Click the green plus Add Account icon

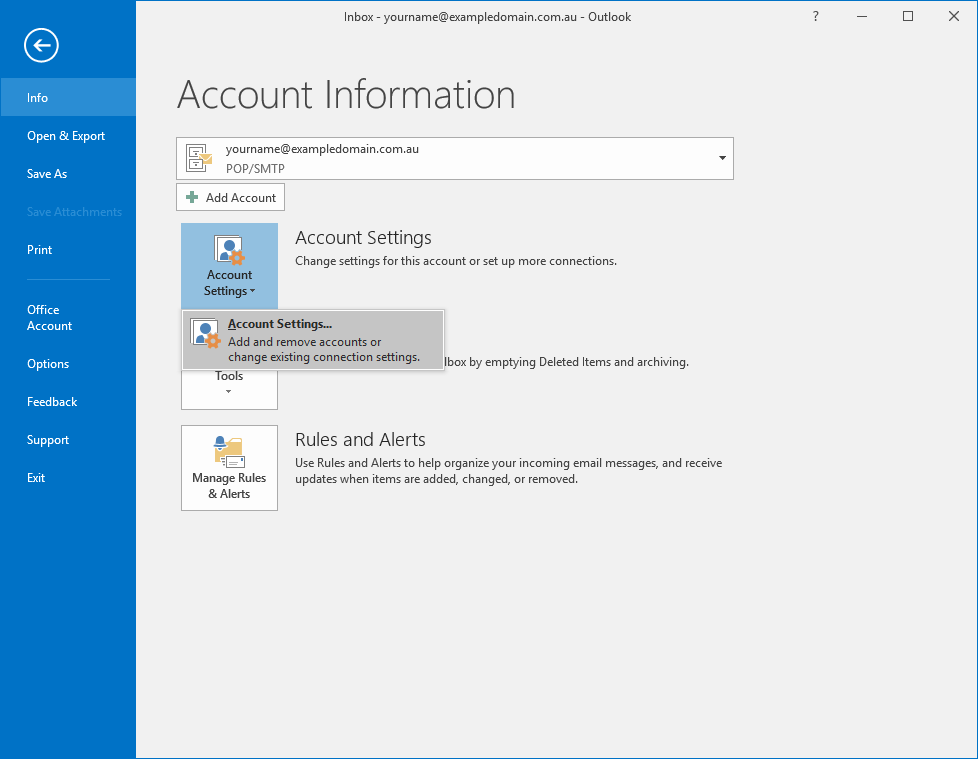coord(192,198)
